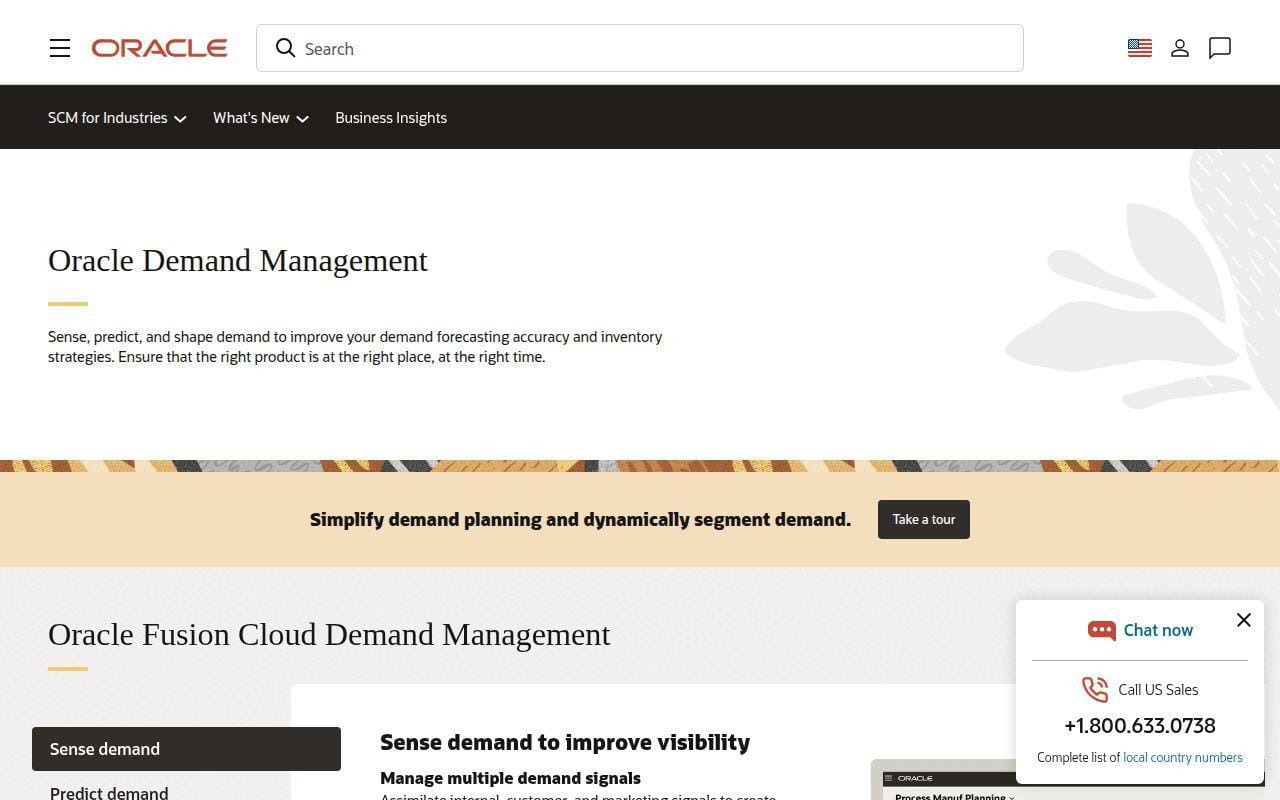Open the user account icon
Screen dimensions: 1280x800
click(1180, 48)
